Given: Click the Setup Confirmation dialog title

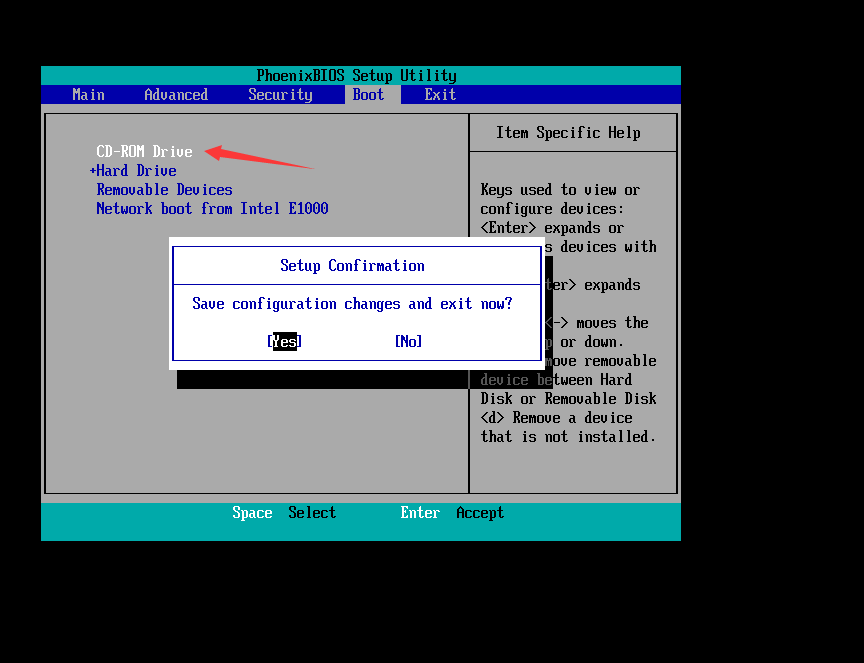Looking at the screenshot, I should pos(352,266).
